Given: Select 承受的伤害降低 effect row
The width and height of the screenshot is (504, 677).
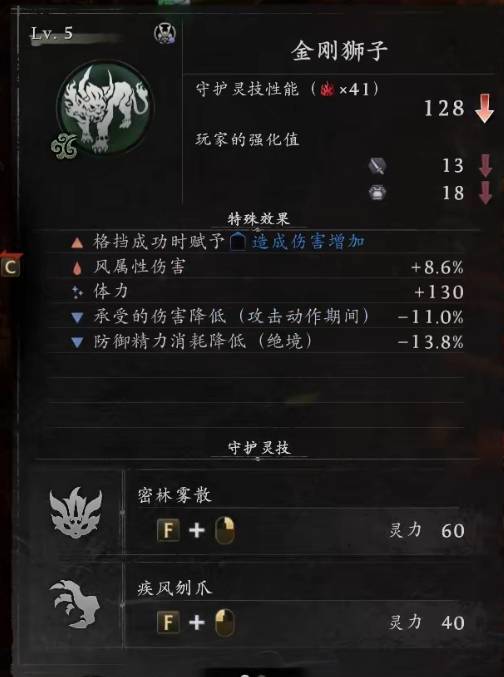Looking at the screenshot, I should [x=268, y=317].
